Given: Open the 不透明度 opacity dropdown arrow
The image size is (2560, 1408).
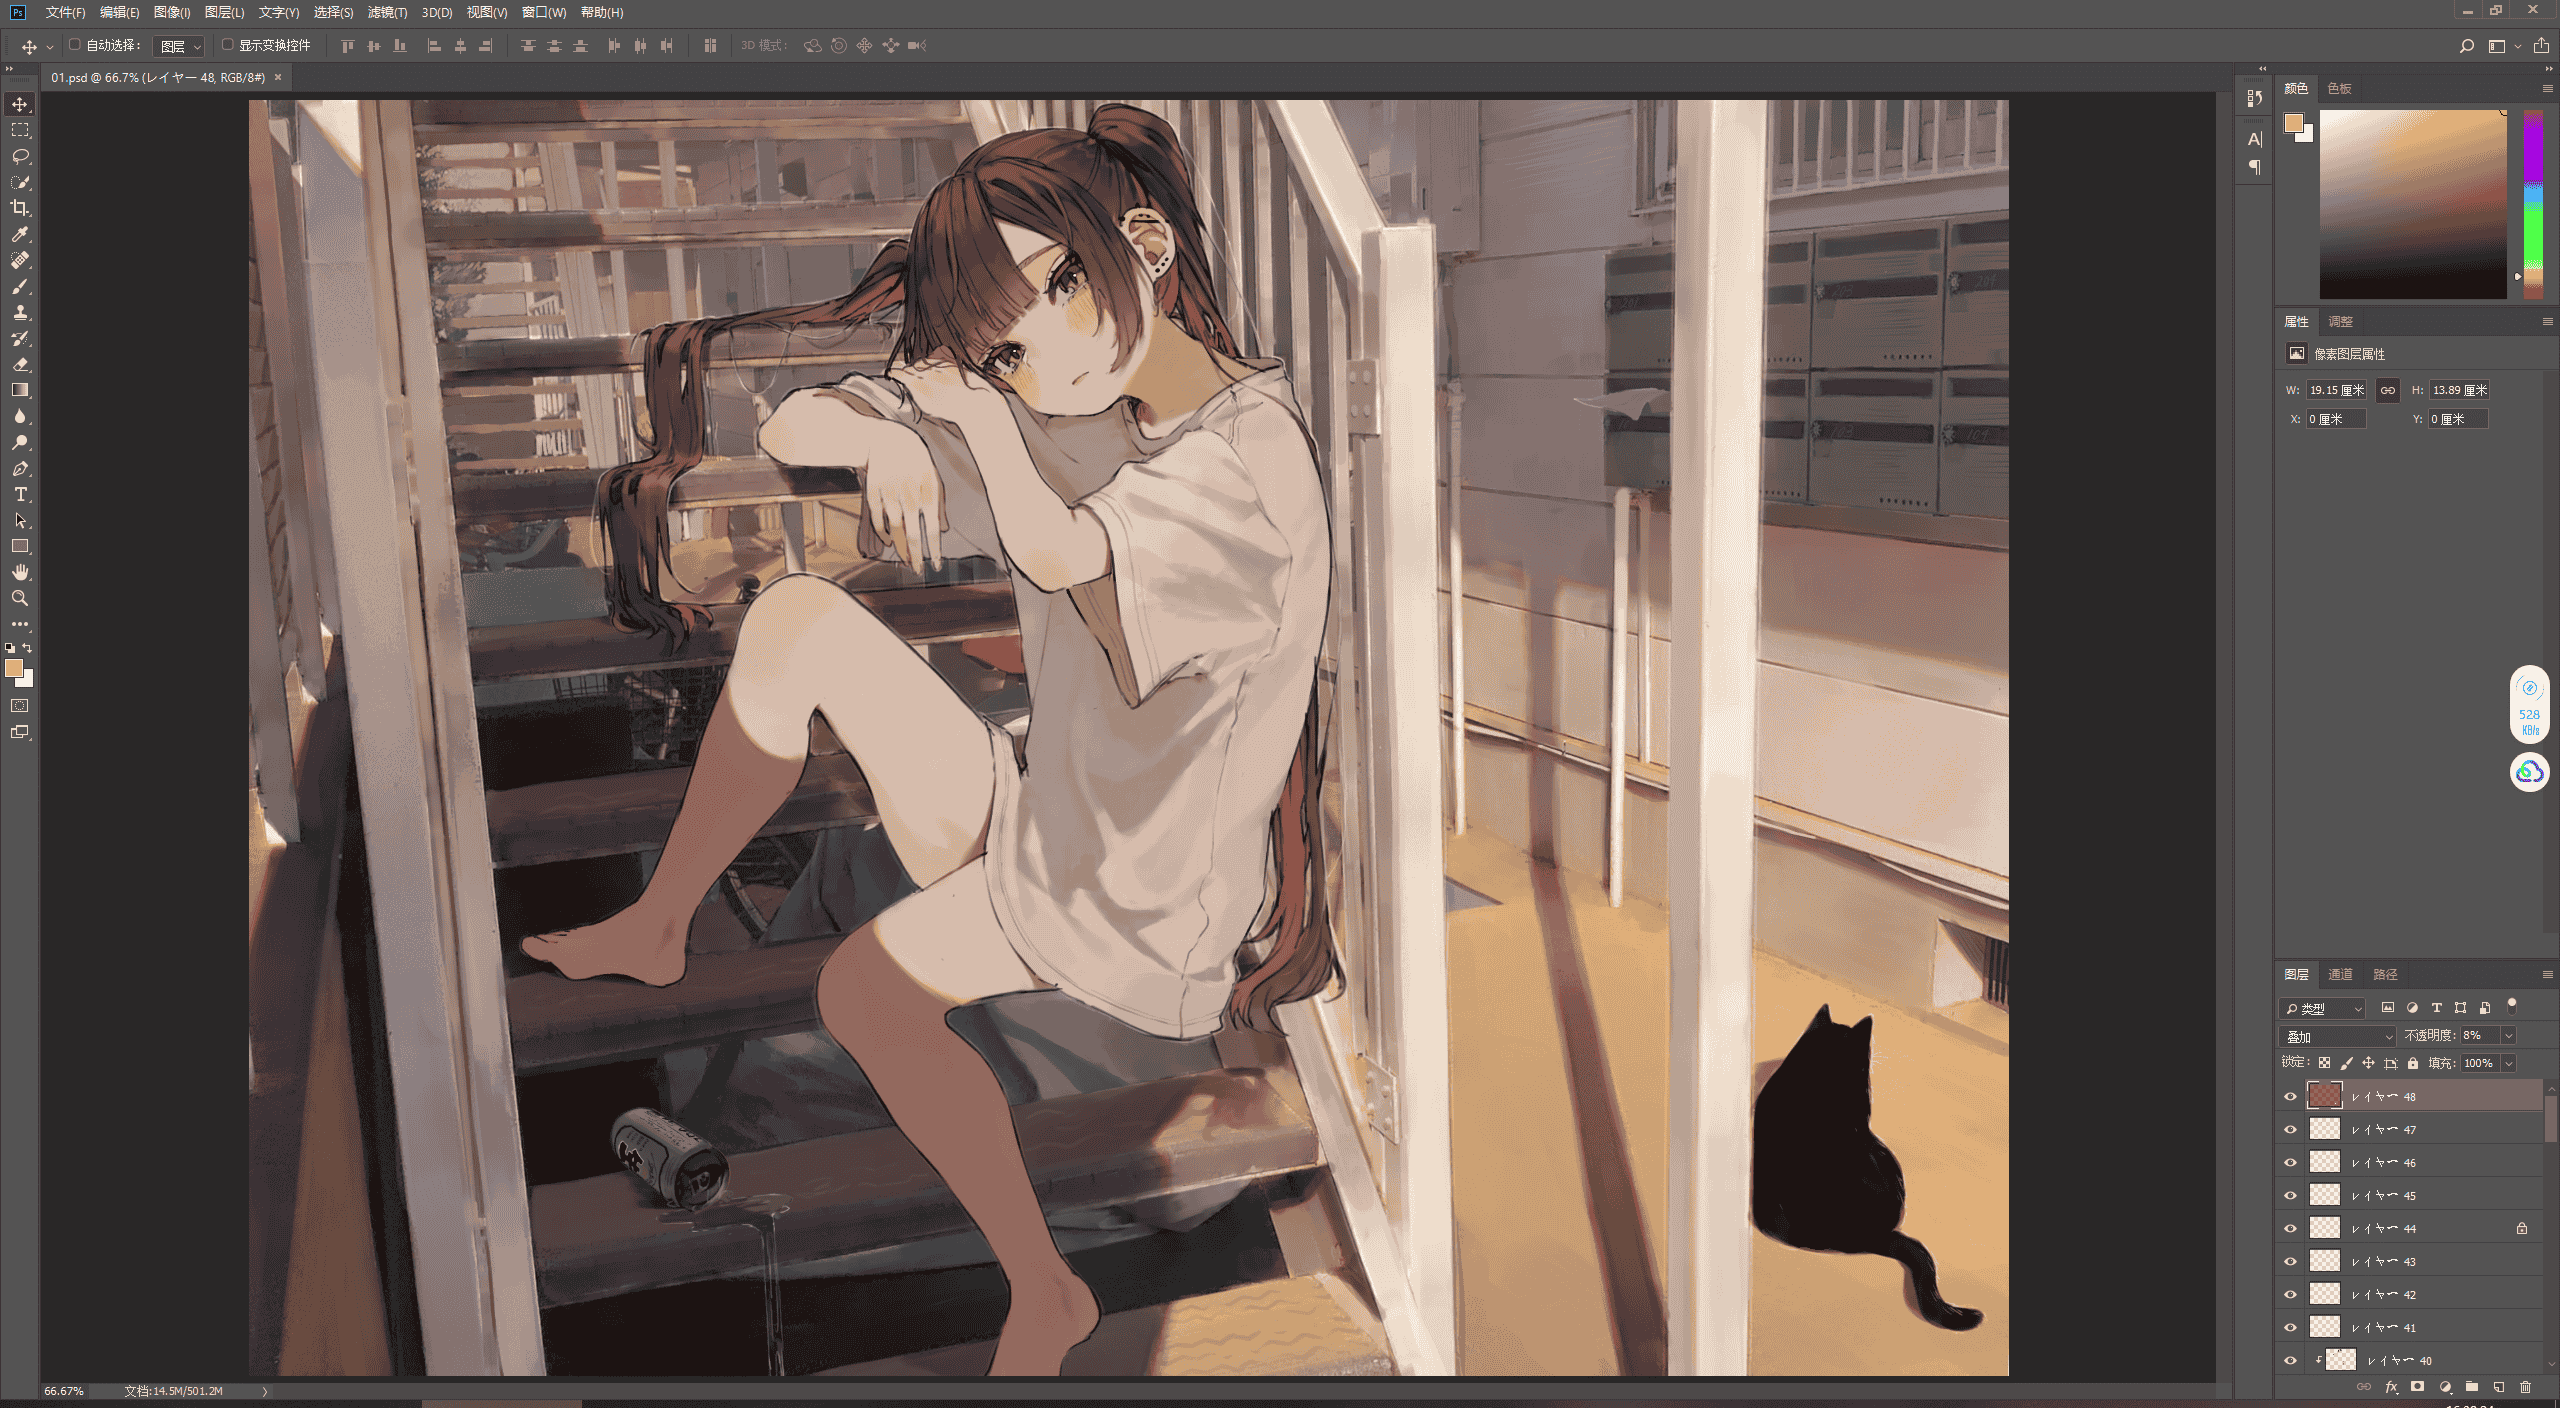Looking at the screenshot, I should point(2508,1036).
